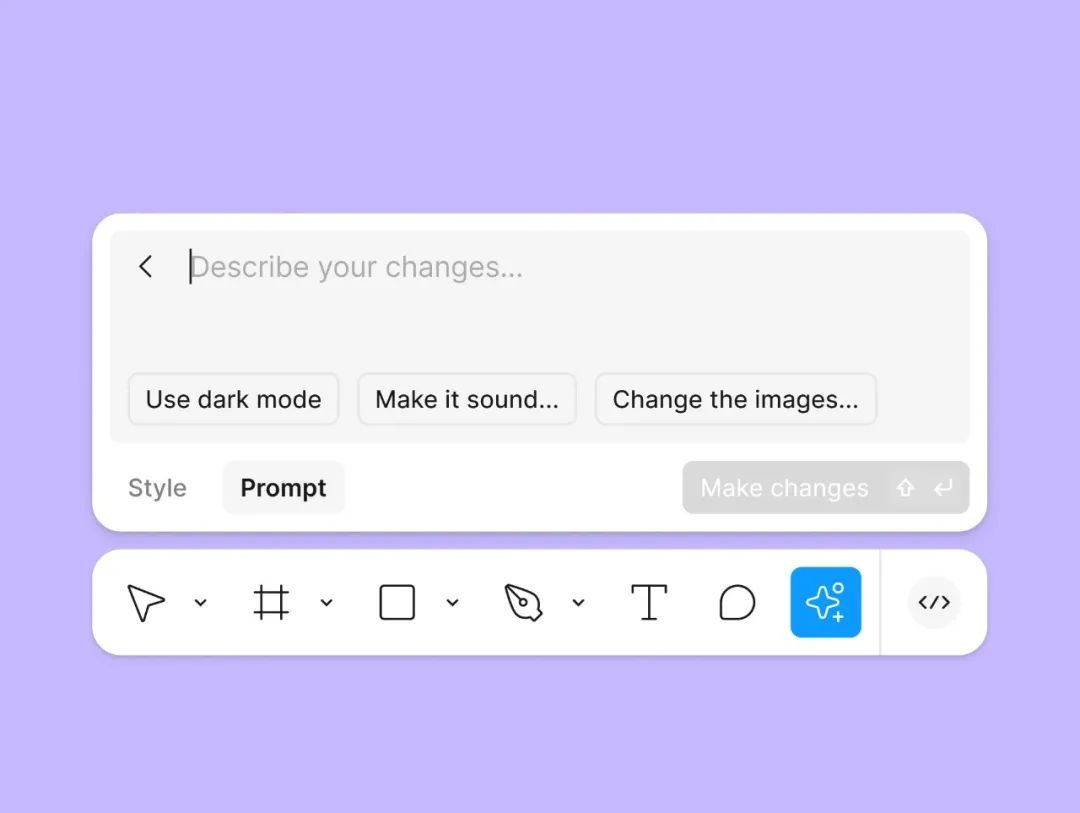Switch to the Style tab
The height and width of the screenshot is (813, 1080).
[x=157, y=487]
